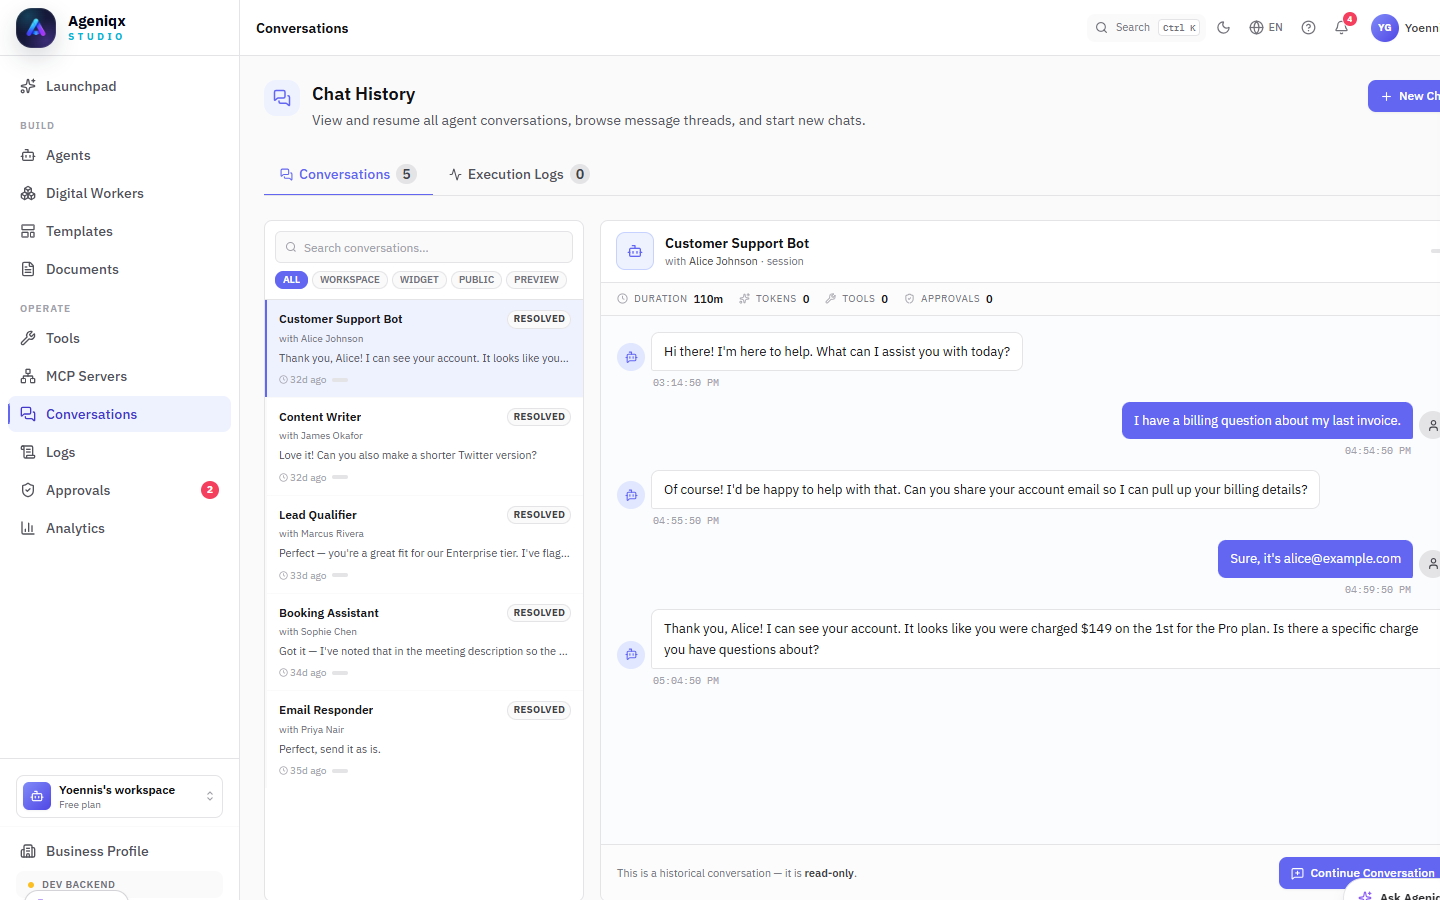This screenshot has height=900, width=1440.
Task: Click the DURATION clock icon
Action: 623,299
